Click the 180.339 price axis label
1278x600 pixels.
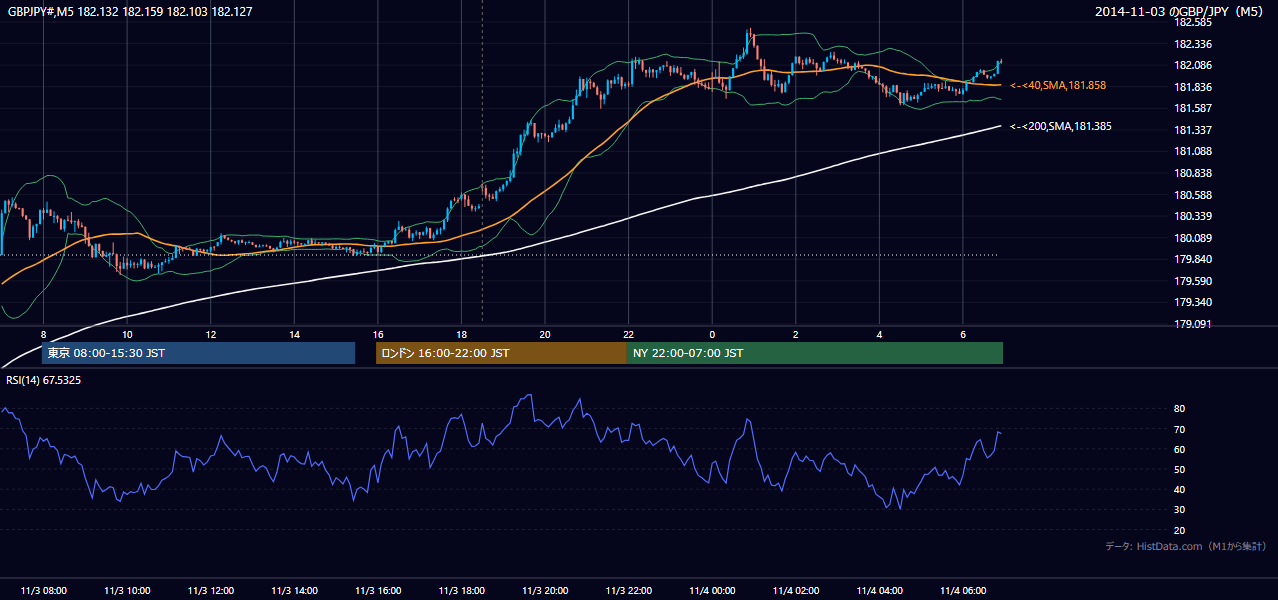(1193, 216)
